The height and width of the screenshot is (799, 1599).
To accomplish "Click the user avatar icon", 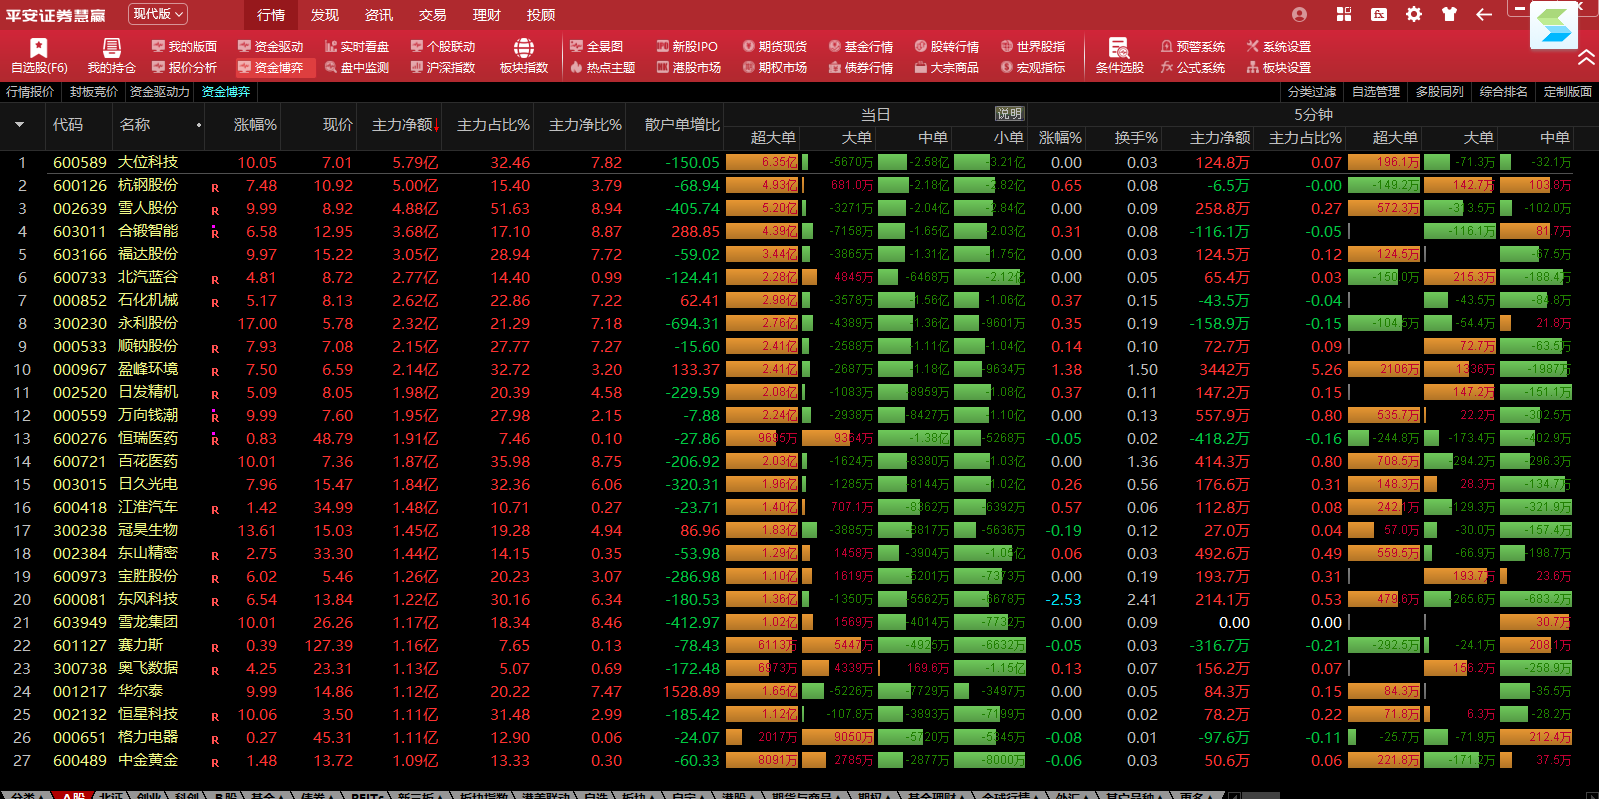I will point(1299,14).
